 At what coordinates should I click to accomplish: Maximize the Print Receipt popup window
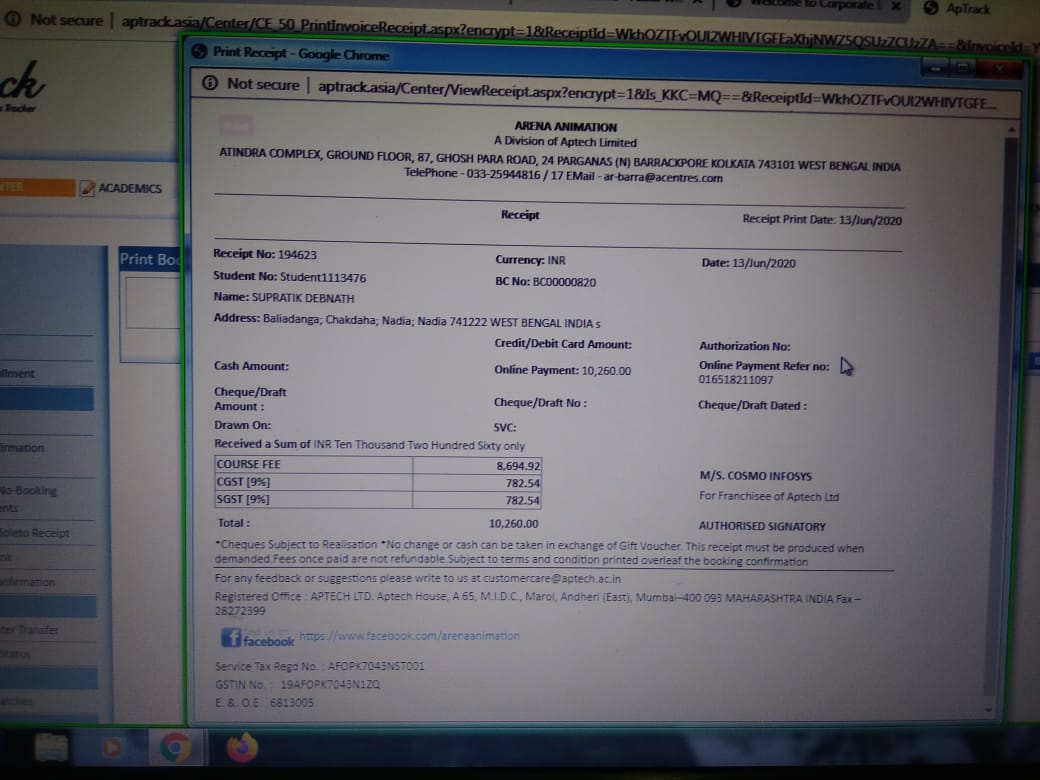click(964, 68)
